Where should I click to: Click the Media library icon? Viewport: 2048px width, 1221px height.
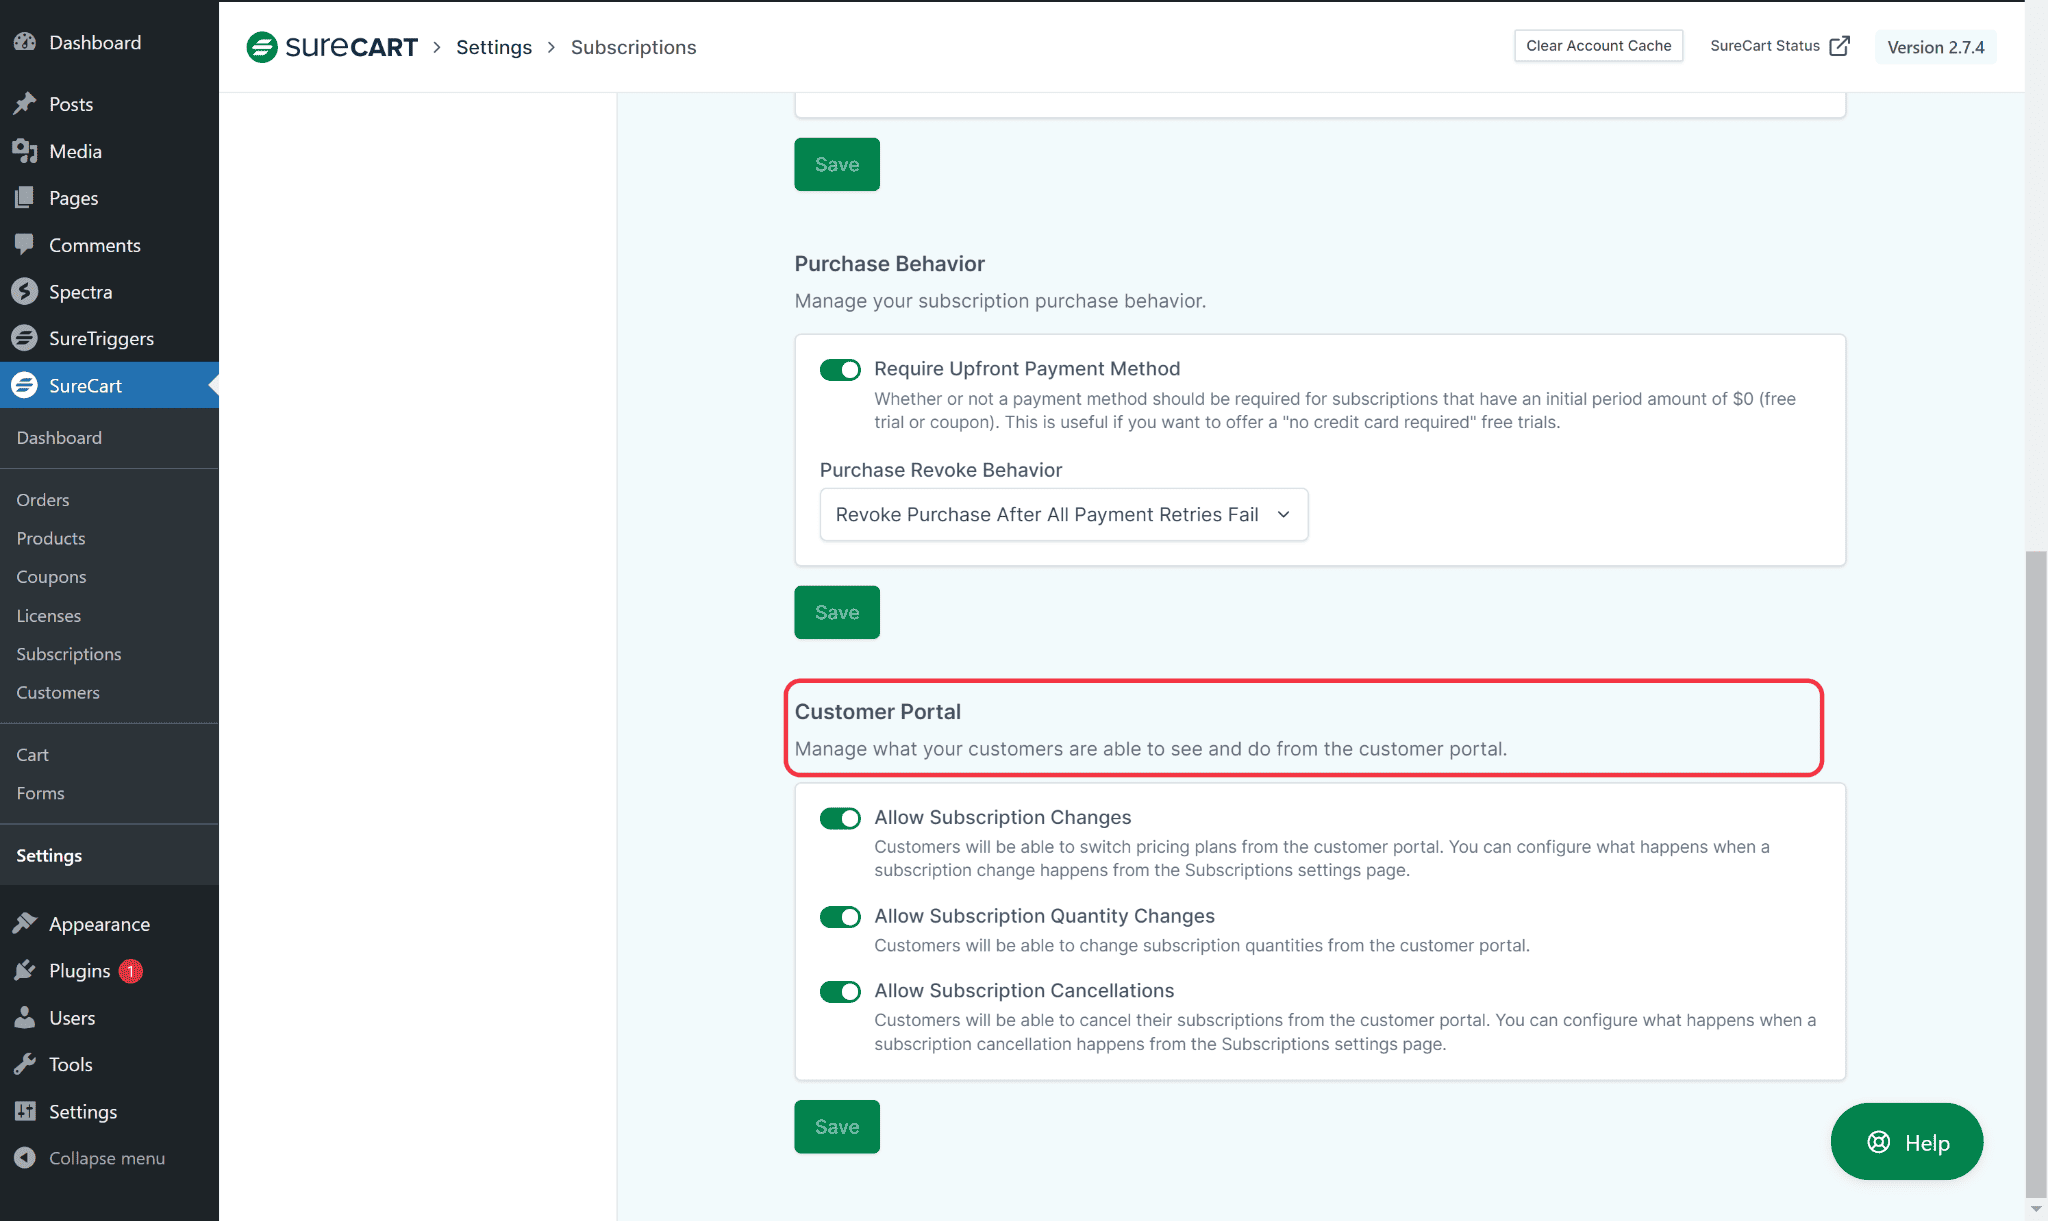click(x=25, y=151)
